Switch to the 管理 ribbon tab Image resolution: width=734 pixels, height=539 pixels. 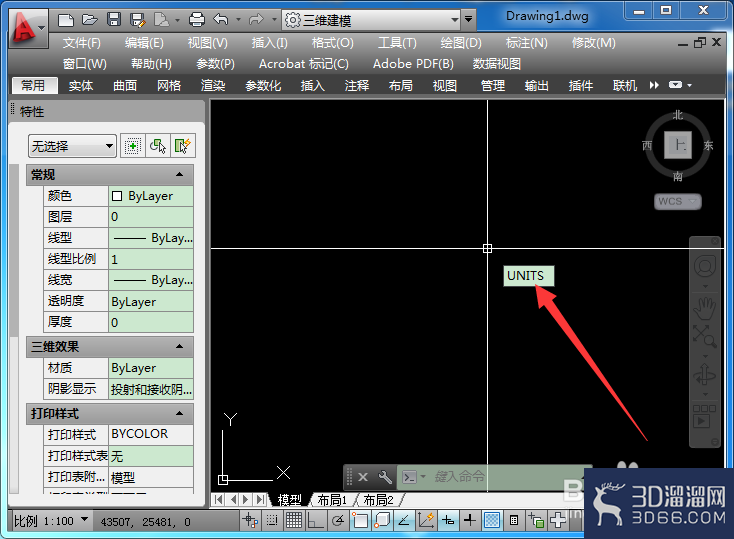(492, 86)
